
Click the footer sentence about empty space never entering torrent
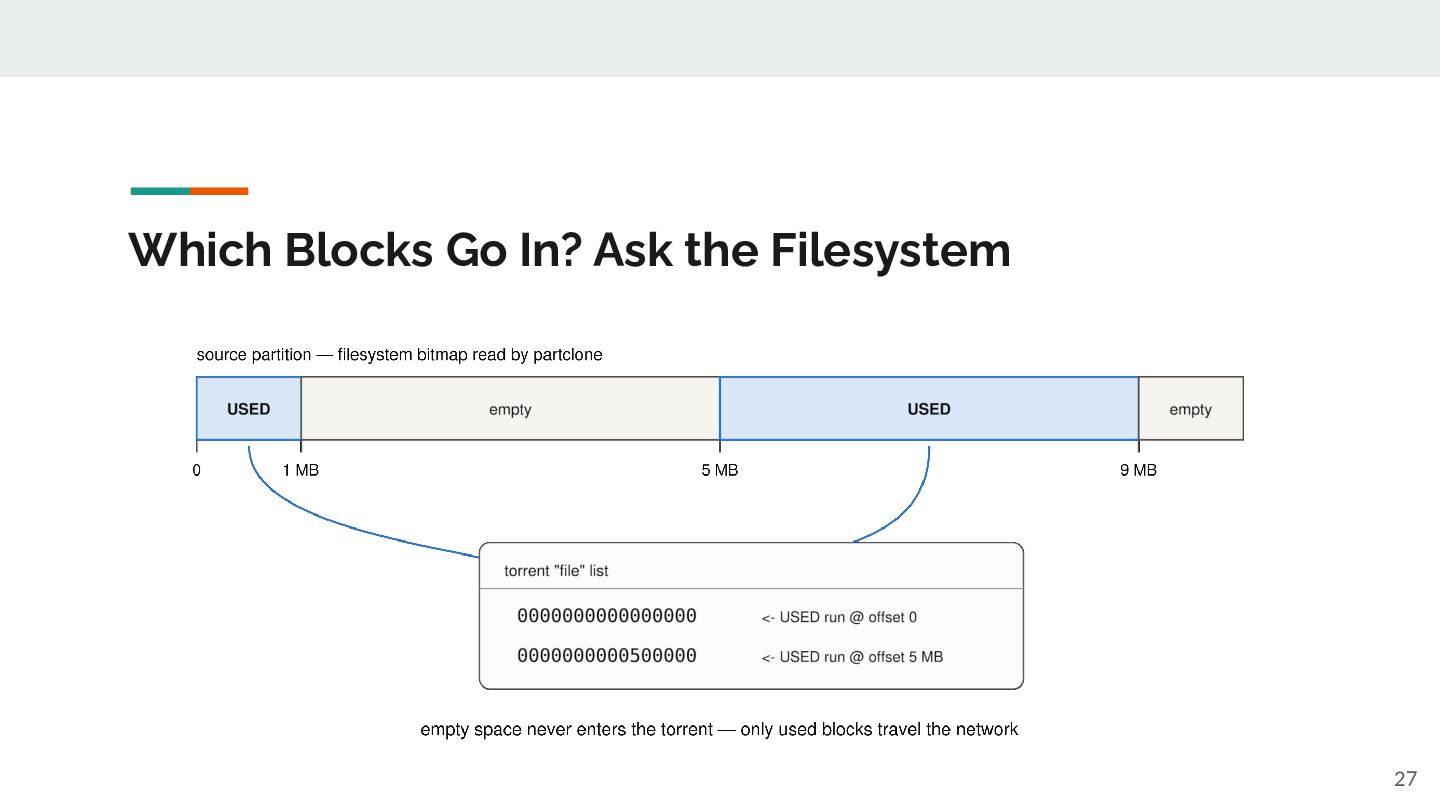point(719,730)
